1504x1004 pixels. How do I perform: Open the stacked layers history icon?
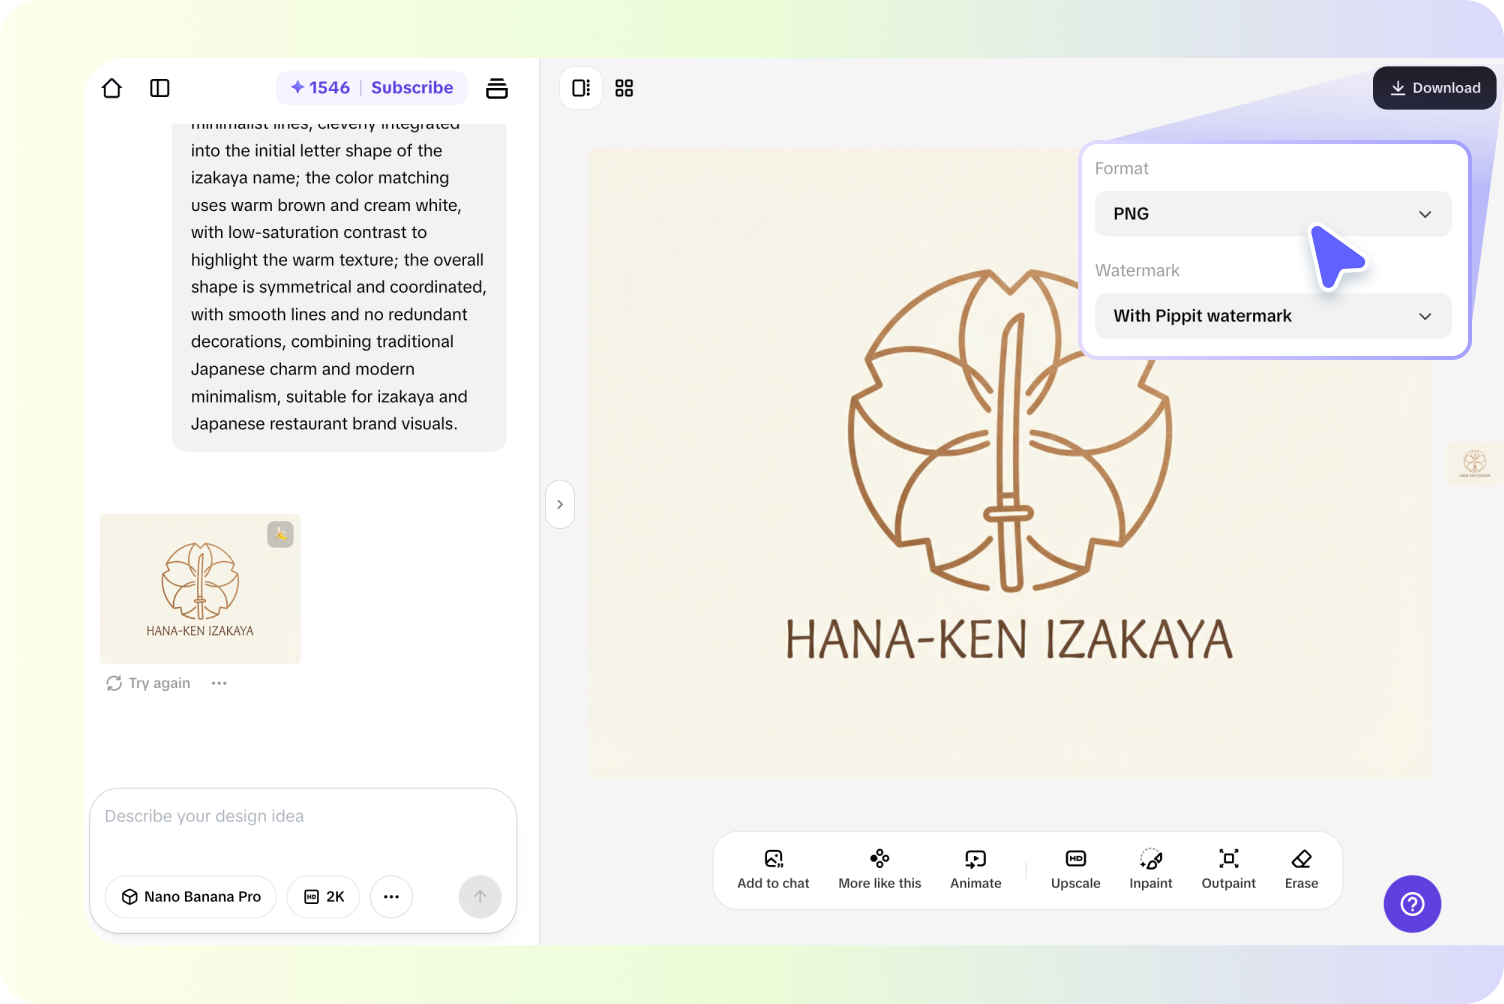pos(497,88)
